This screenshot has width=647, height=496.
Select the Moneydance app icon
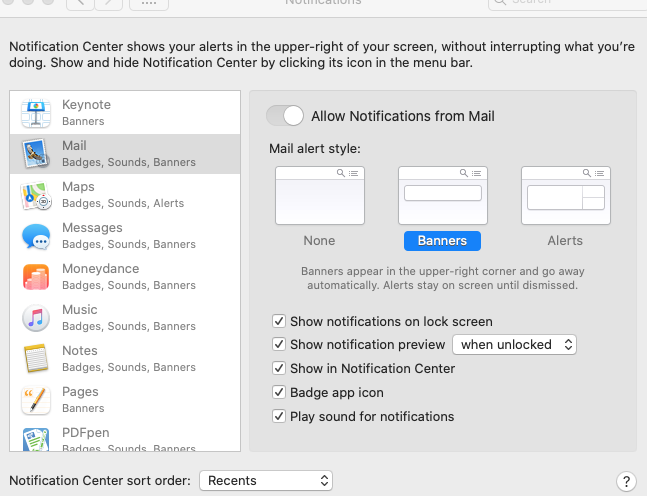(x=36, y=277)
